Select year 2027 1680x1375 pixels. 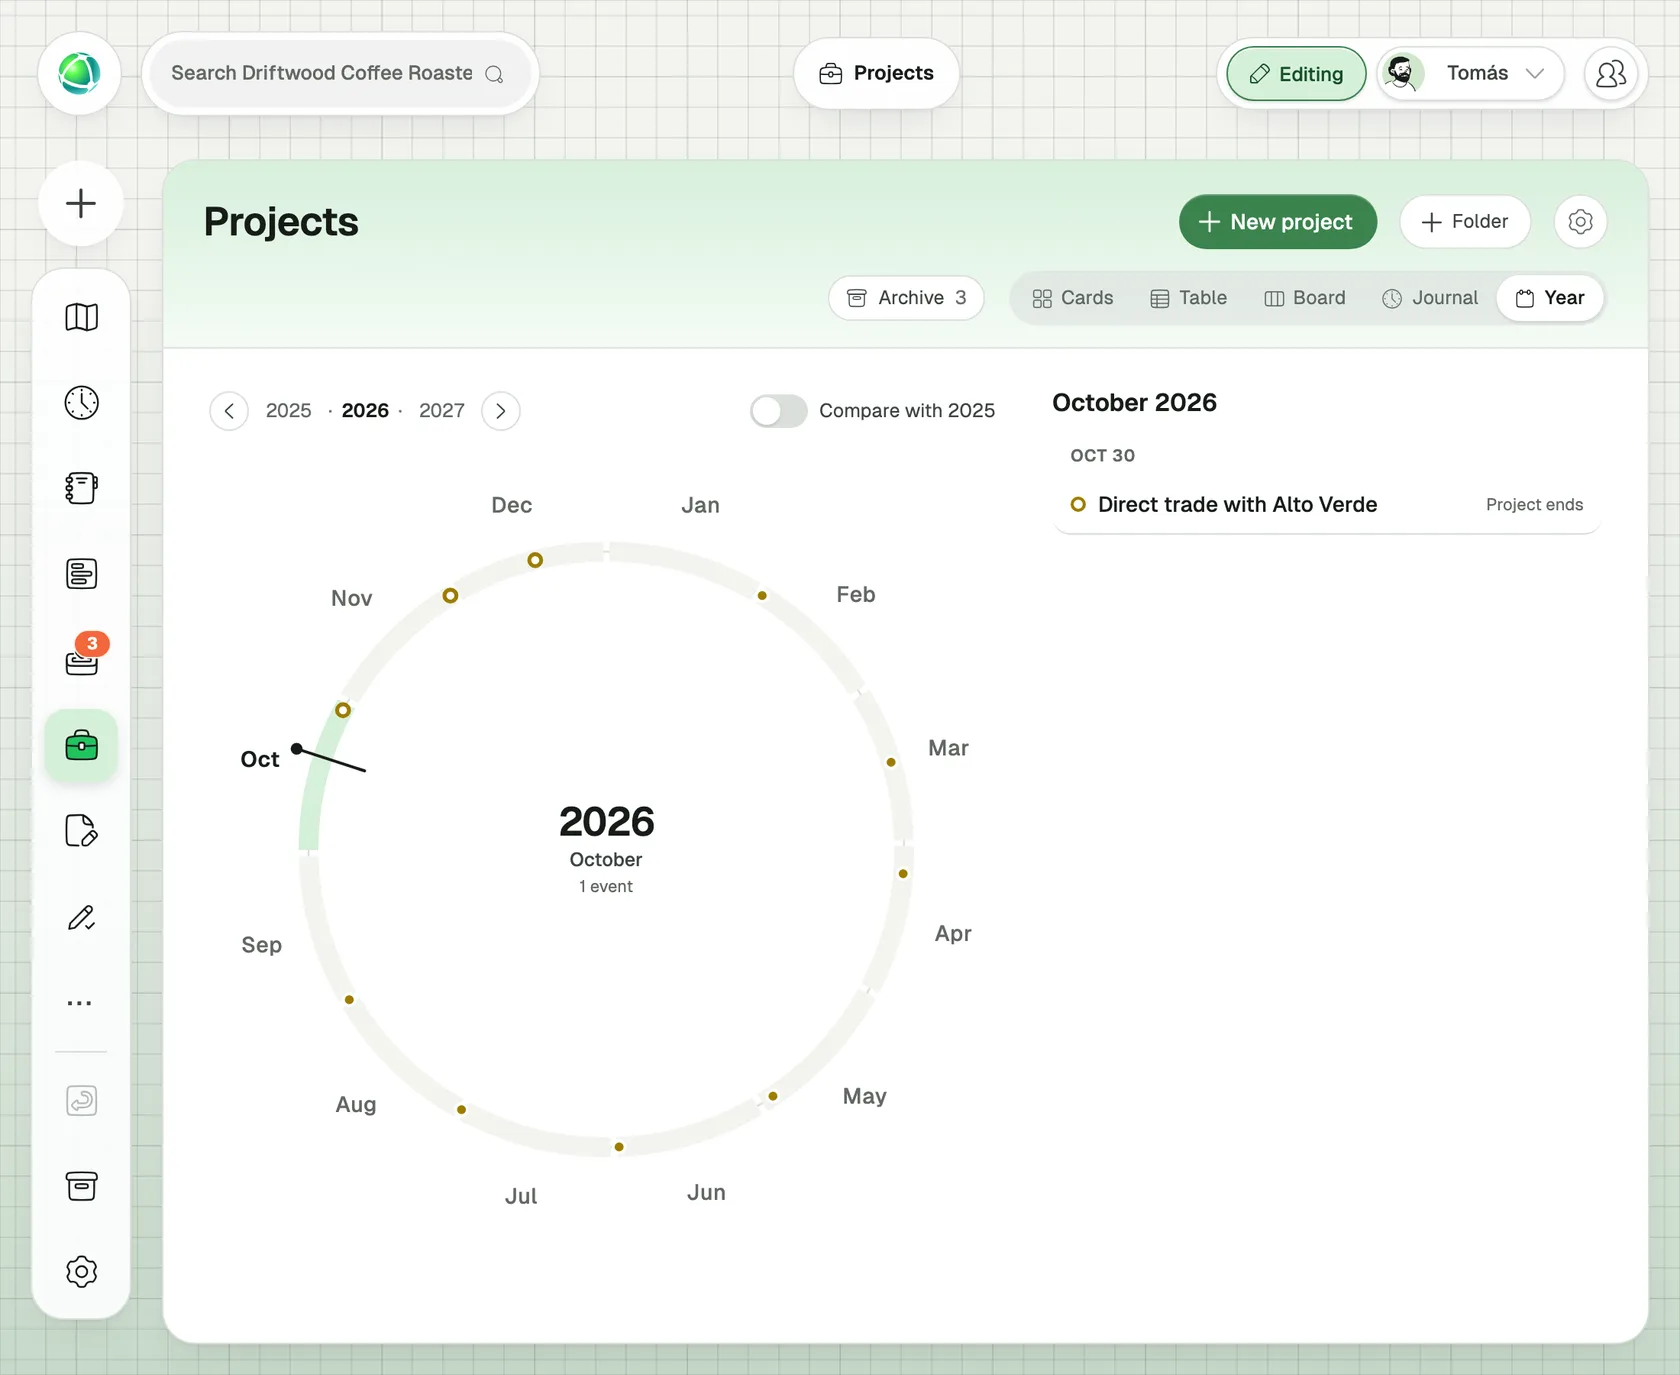point(442,411)
